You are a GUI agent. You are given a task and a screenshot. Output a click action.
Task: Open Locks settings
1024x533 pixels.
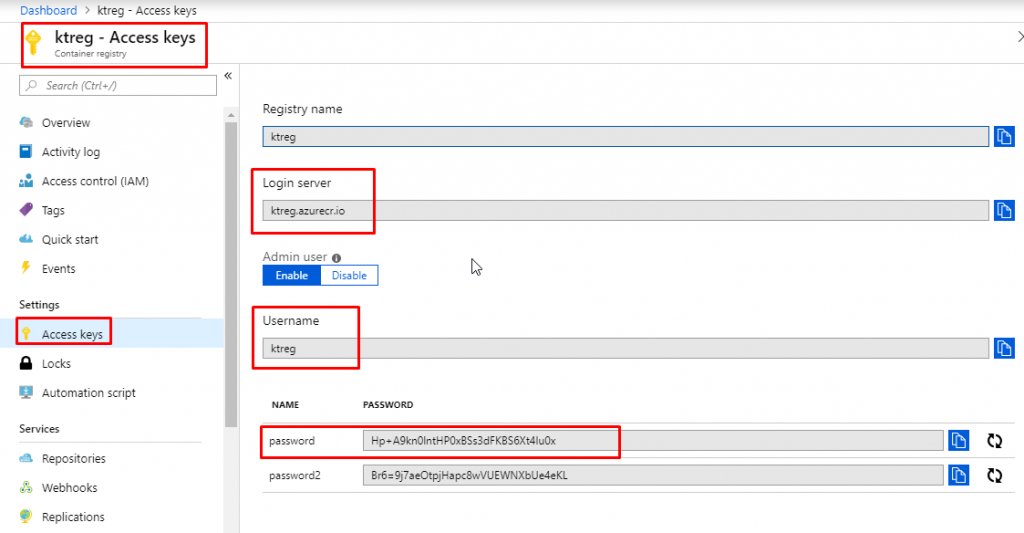56,364
